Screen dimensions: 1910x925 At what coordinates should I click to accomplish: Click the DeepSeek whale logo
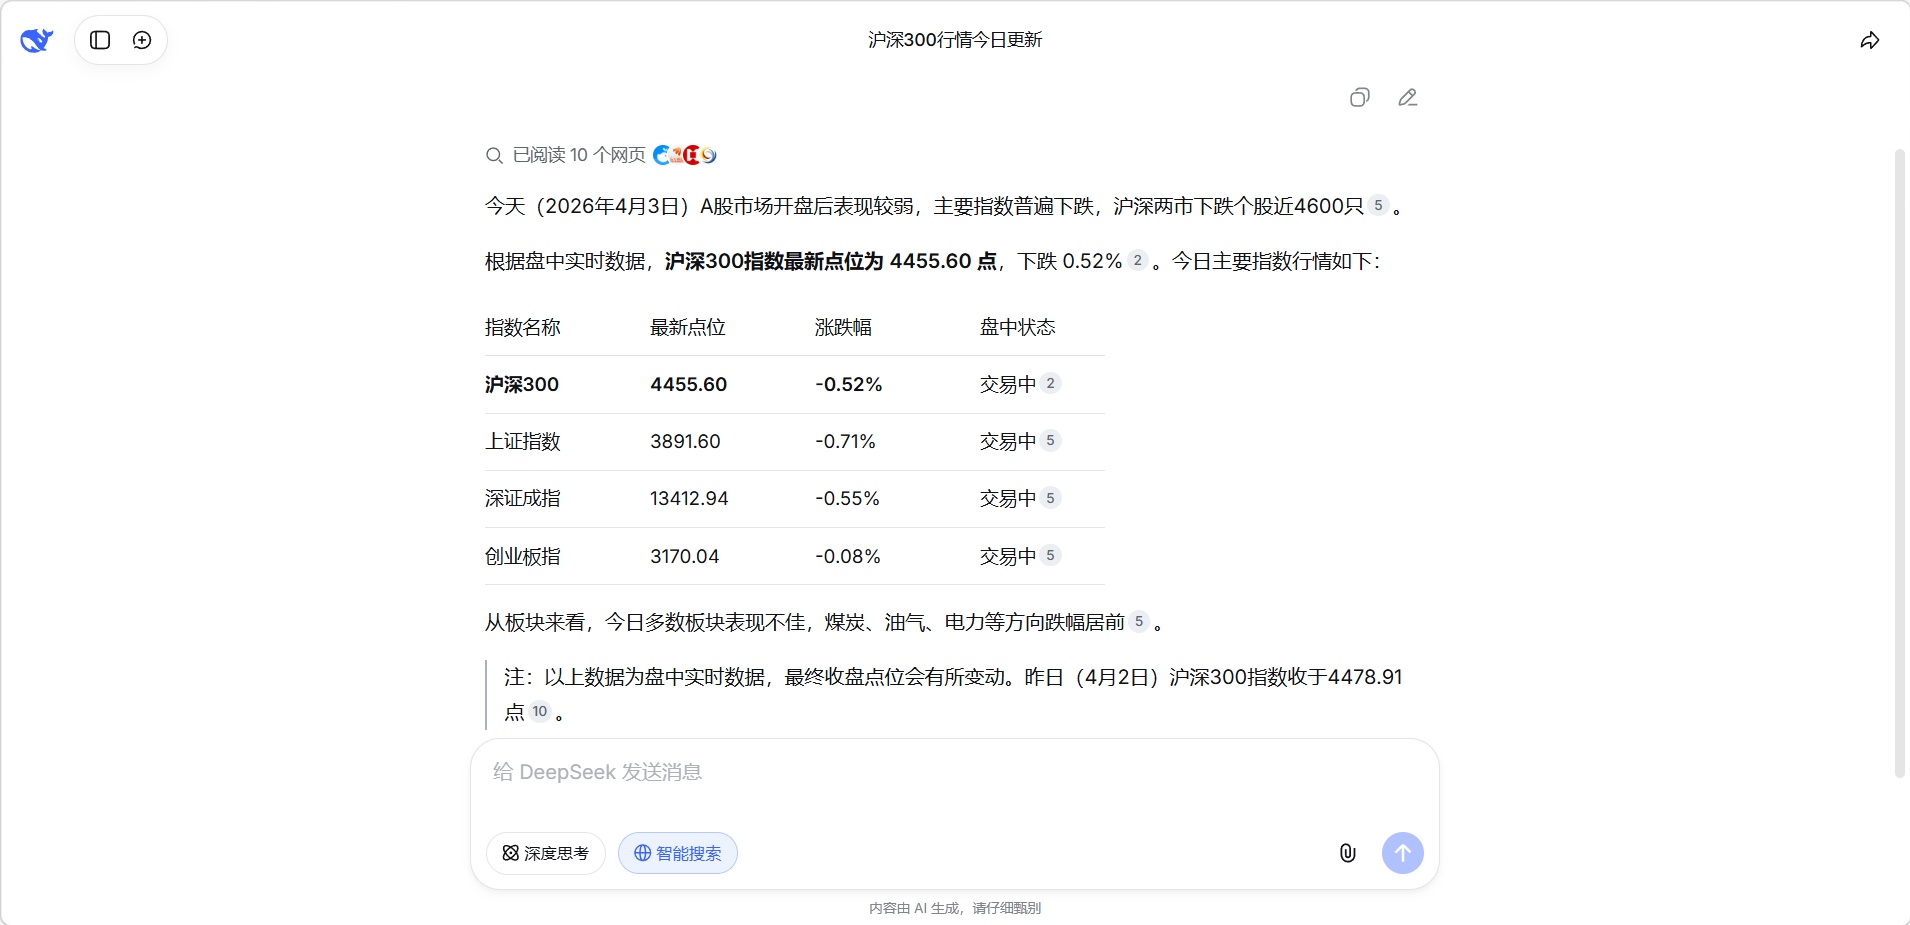click(36, 40)
